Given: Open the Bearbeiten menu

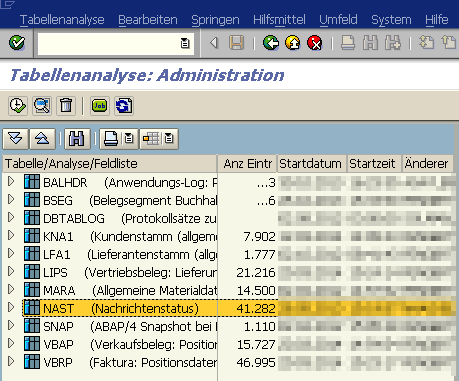Looking at the screenshot, I should (x=148, y=20).
